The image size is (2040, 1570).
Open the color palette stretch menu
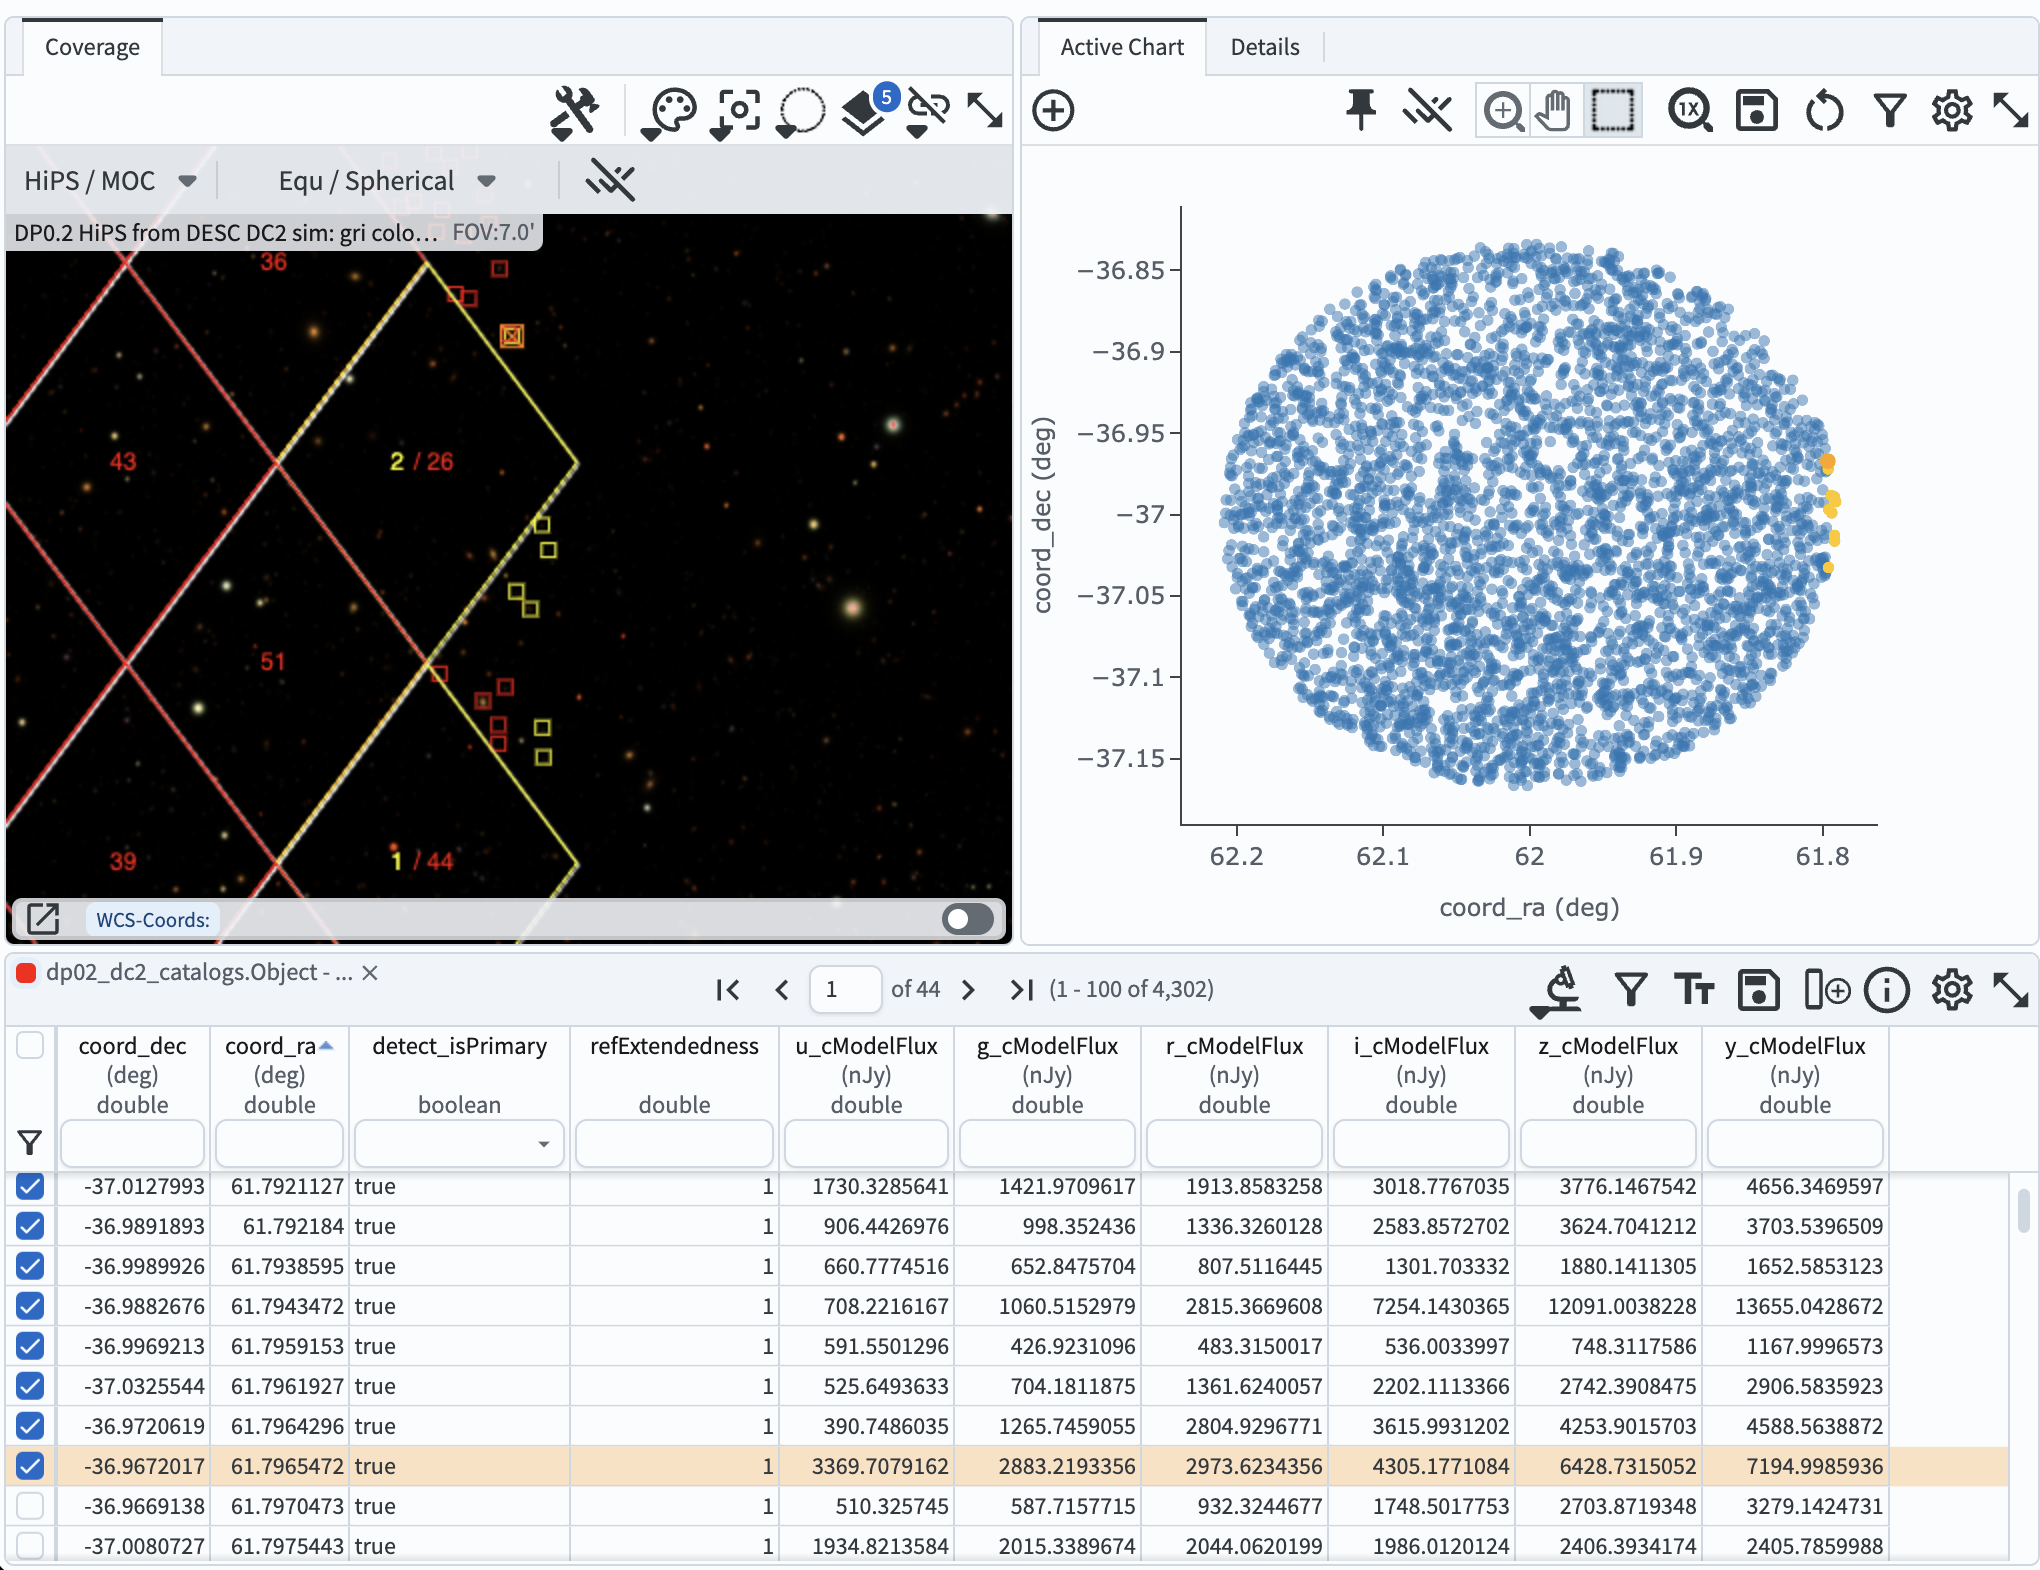[670, 111]
